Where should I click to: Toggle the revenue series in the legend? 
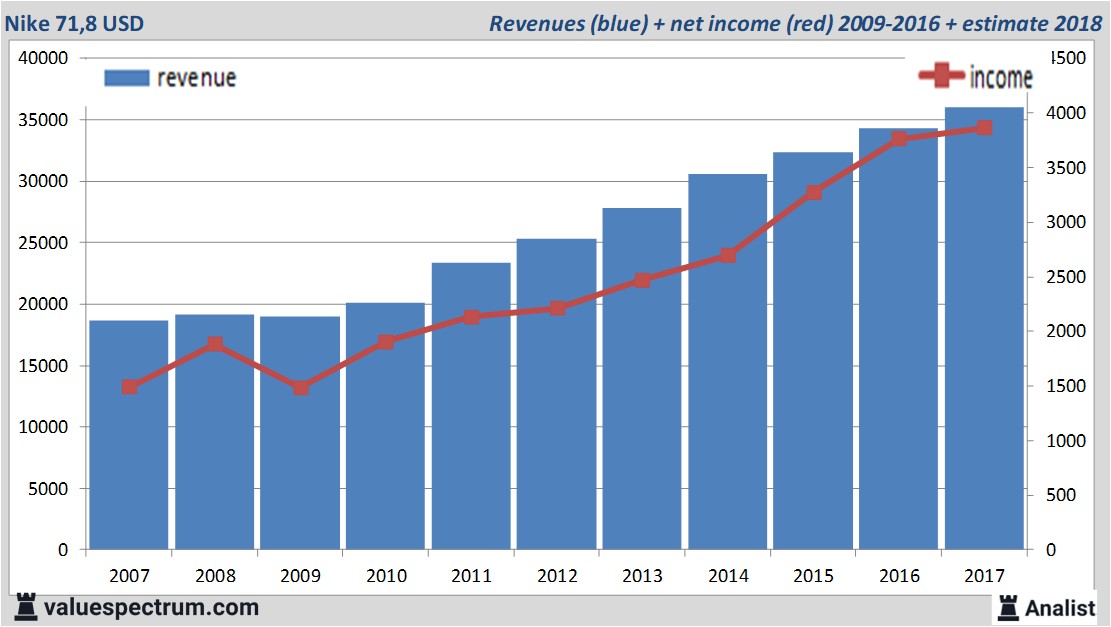[195, 78]
